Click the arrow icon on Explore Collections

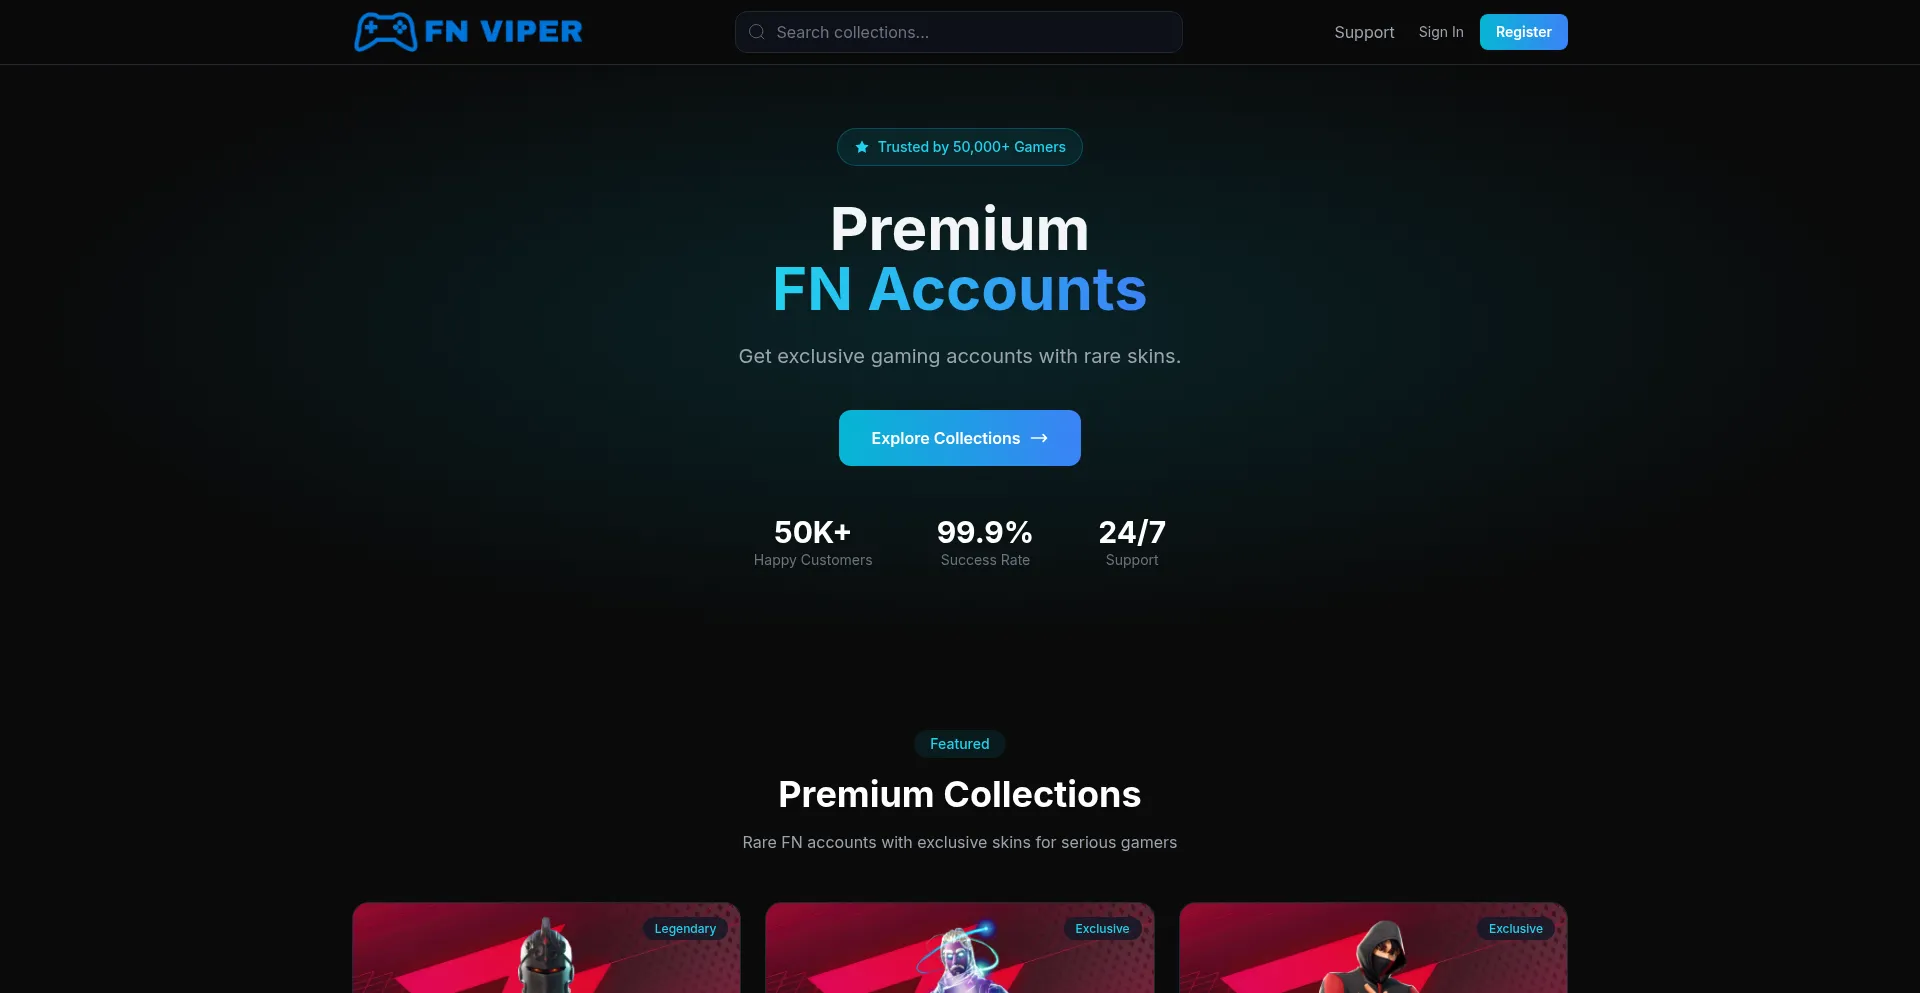point(1039,438)
